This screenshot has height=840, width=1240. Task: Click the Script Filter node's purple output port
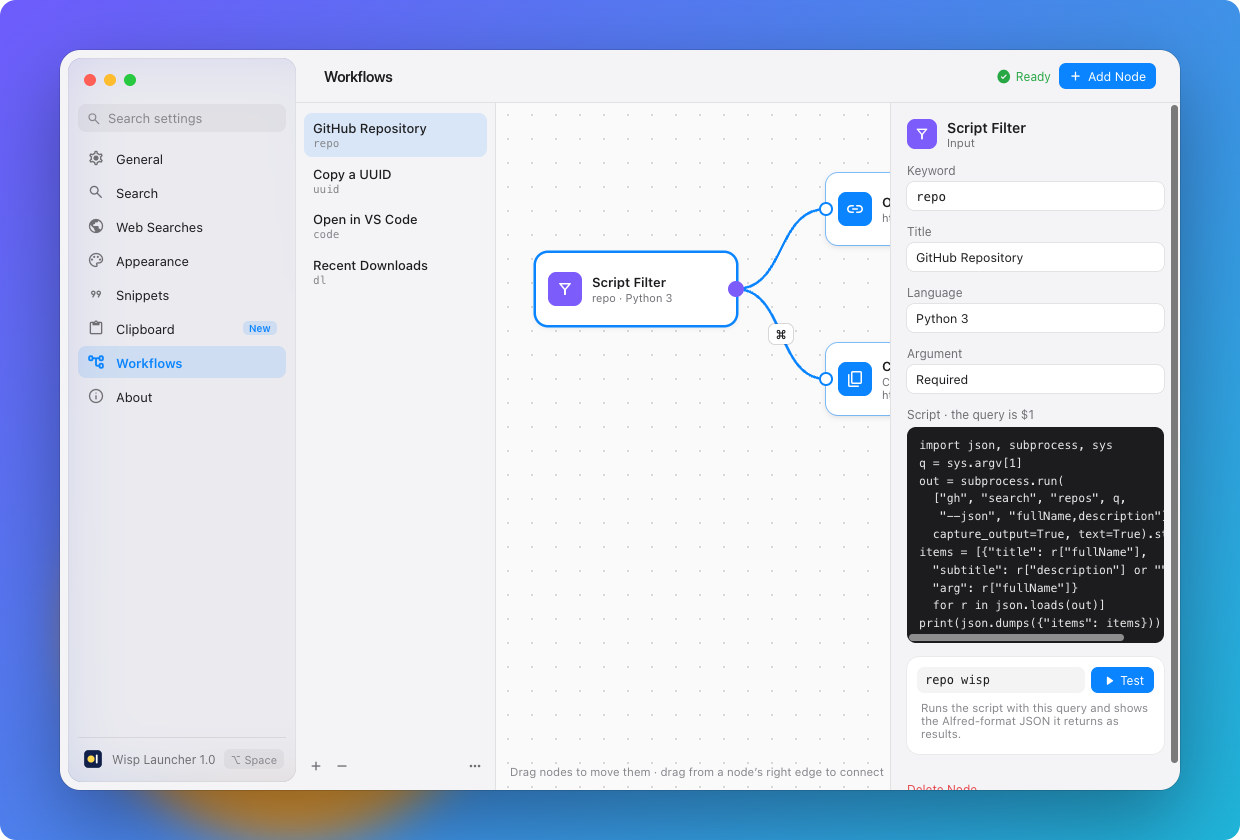coord(736,289)
